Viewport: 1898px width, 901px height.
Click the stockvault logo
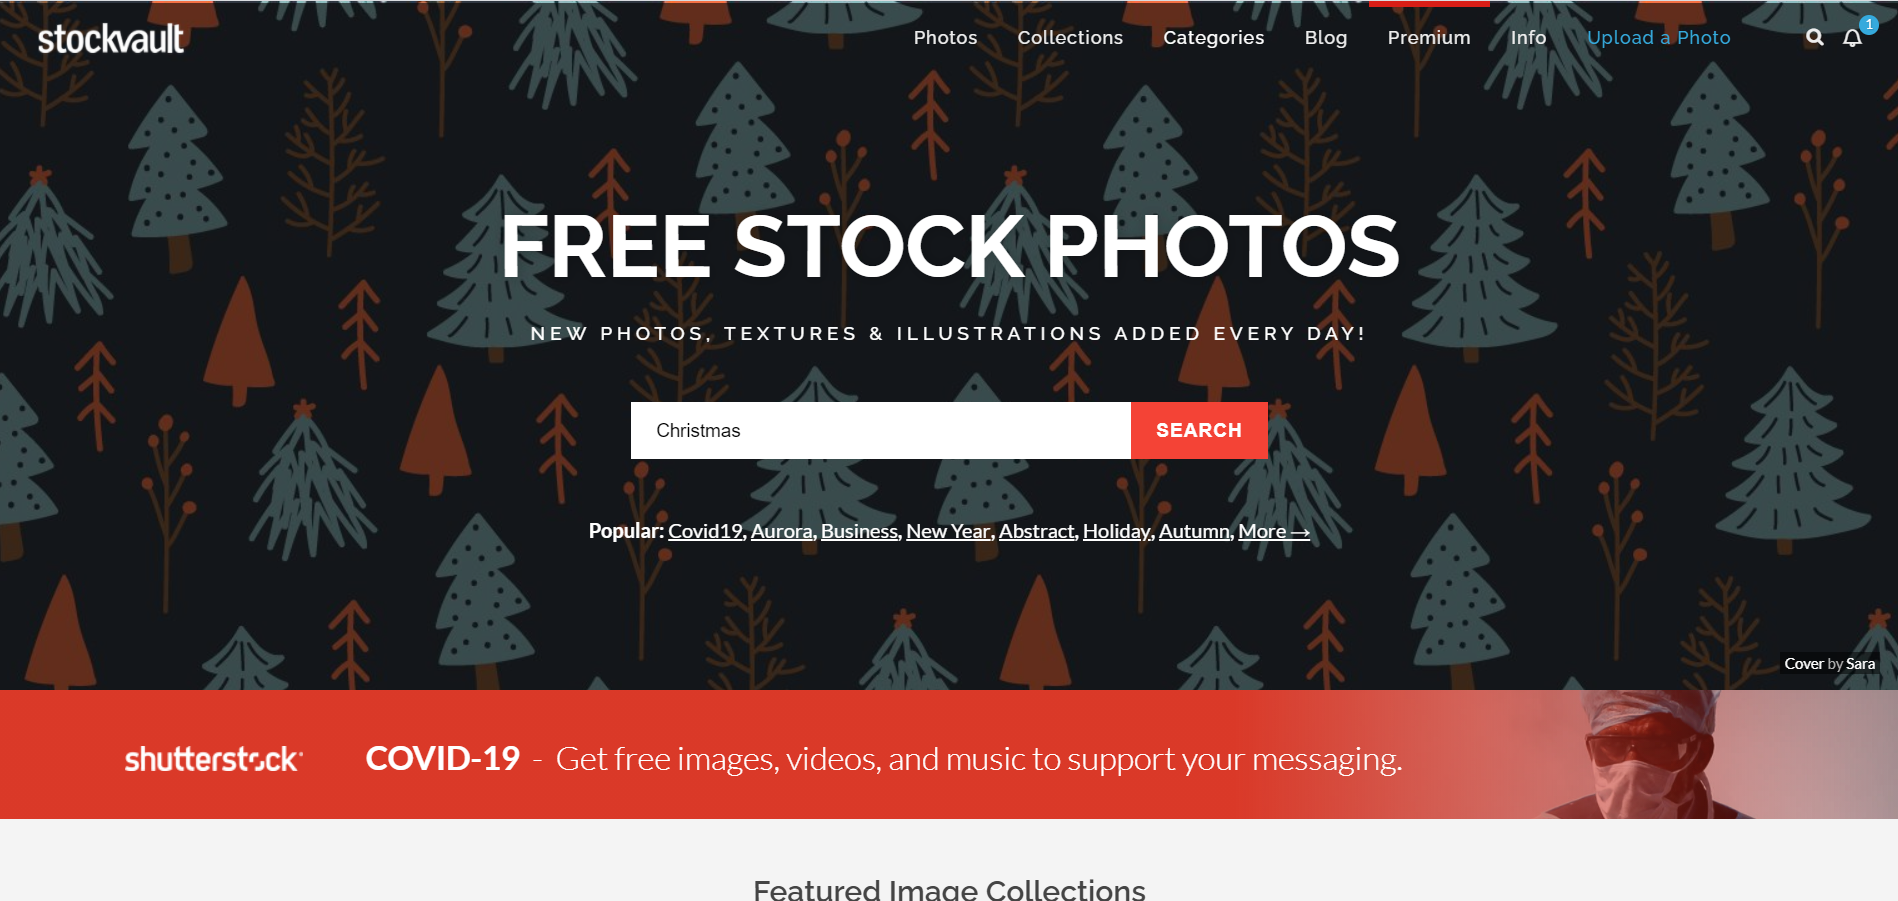coord(111,39)
